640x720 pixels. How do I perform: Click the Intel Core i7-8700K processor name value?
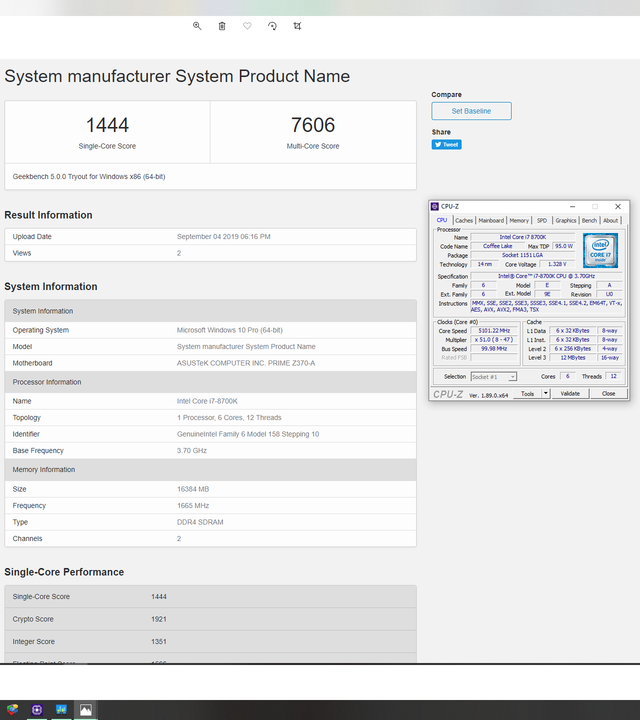pyautogui.click(x=208, y=401)
